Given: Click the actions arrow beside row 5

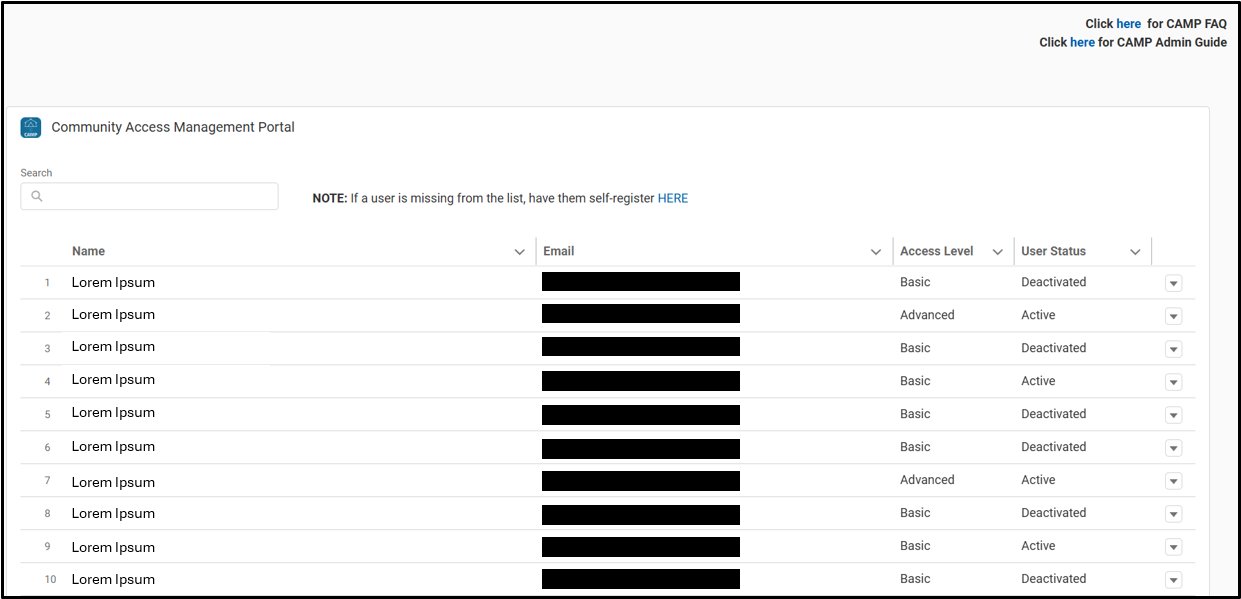Looking at the screenshot, I should click(1173, 415).
